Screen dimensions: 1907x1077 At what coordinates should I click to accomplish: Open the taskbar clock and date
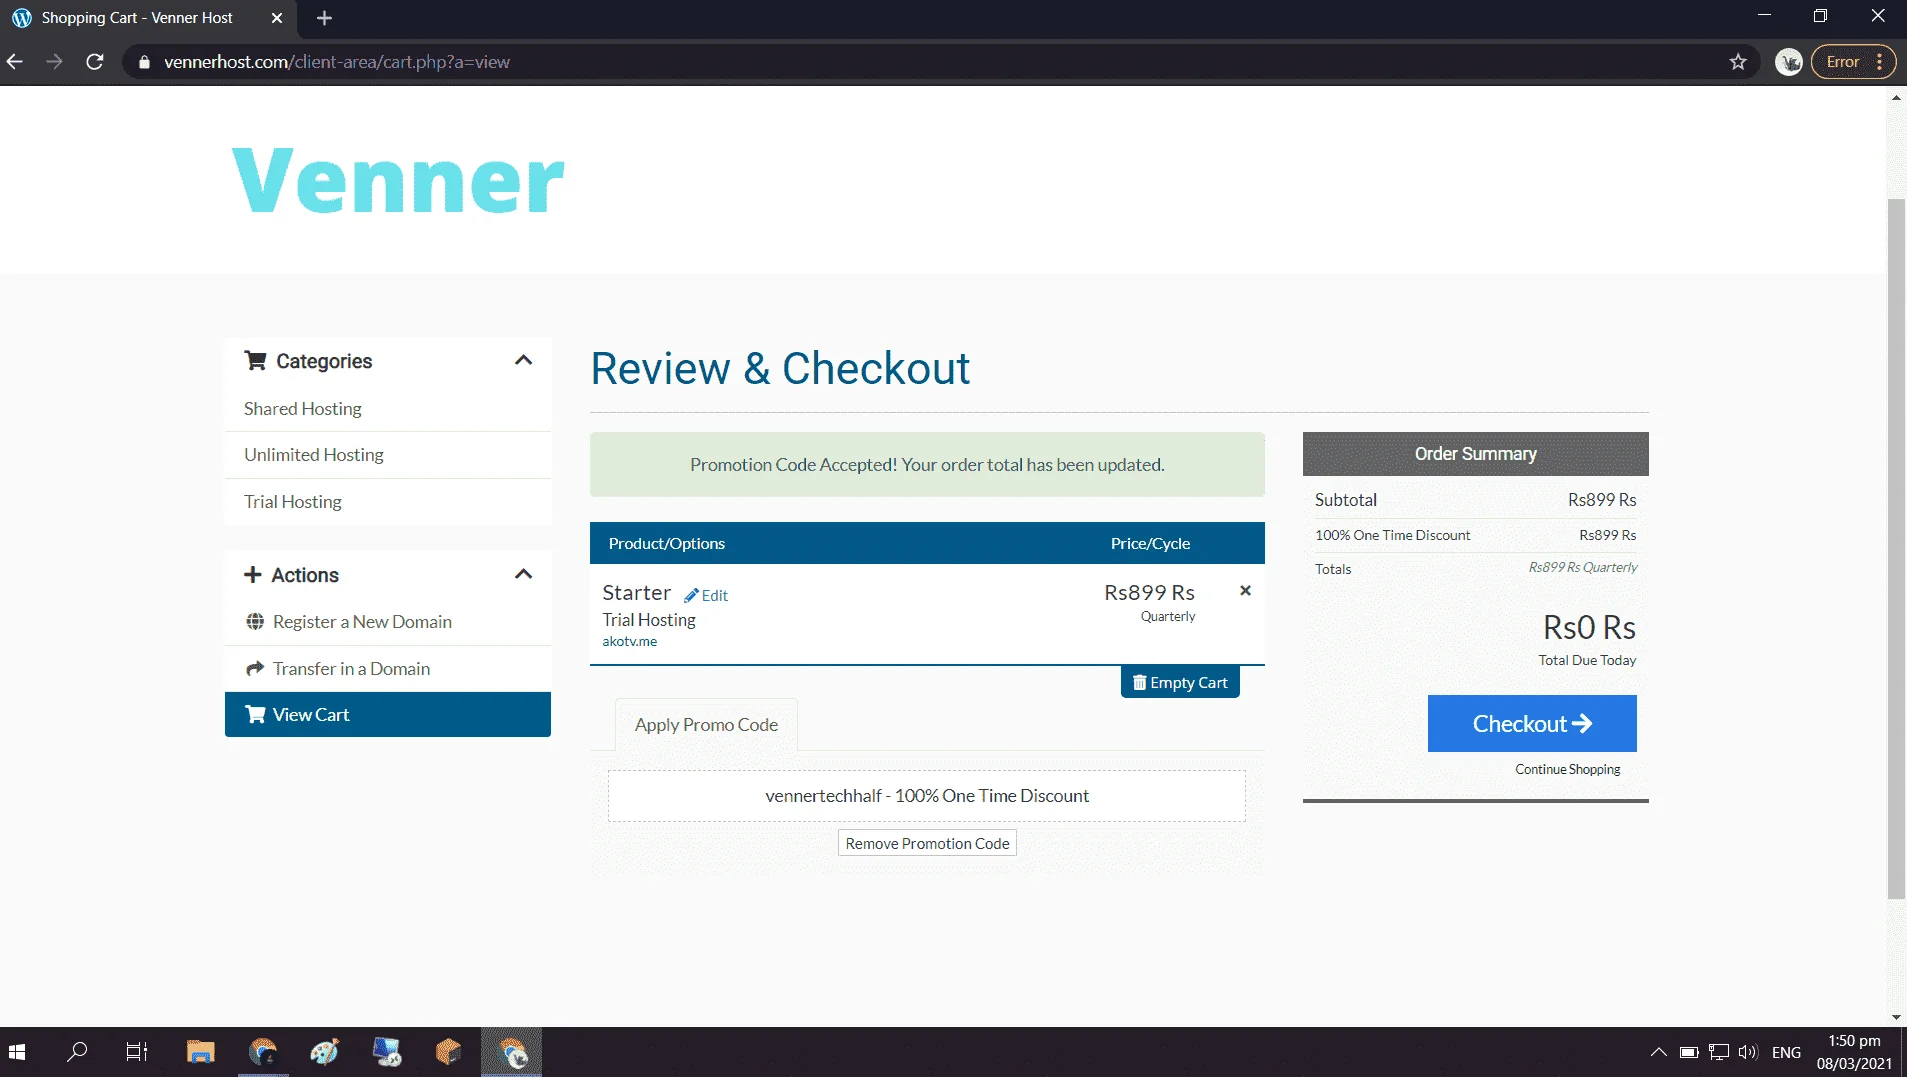1854,1052
